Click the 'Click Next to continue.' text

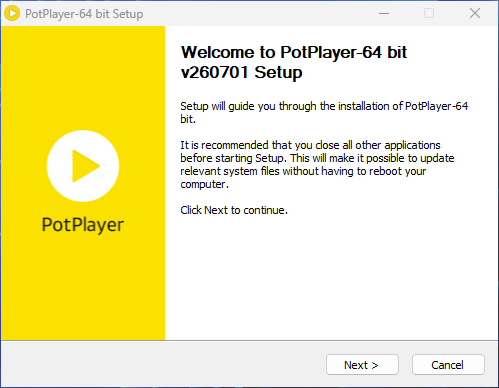pos(234,210)
